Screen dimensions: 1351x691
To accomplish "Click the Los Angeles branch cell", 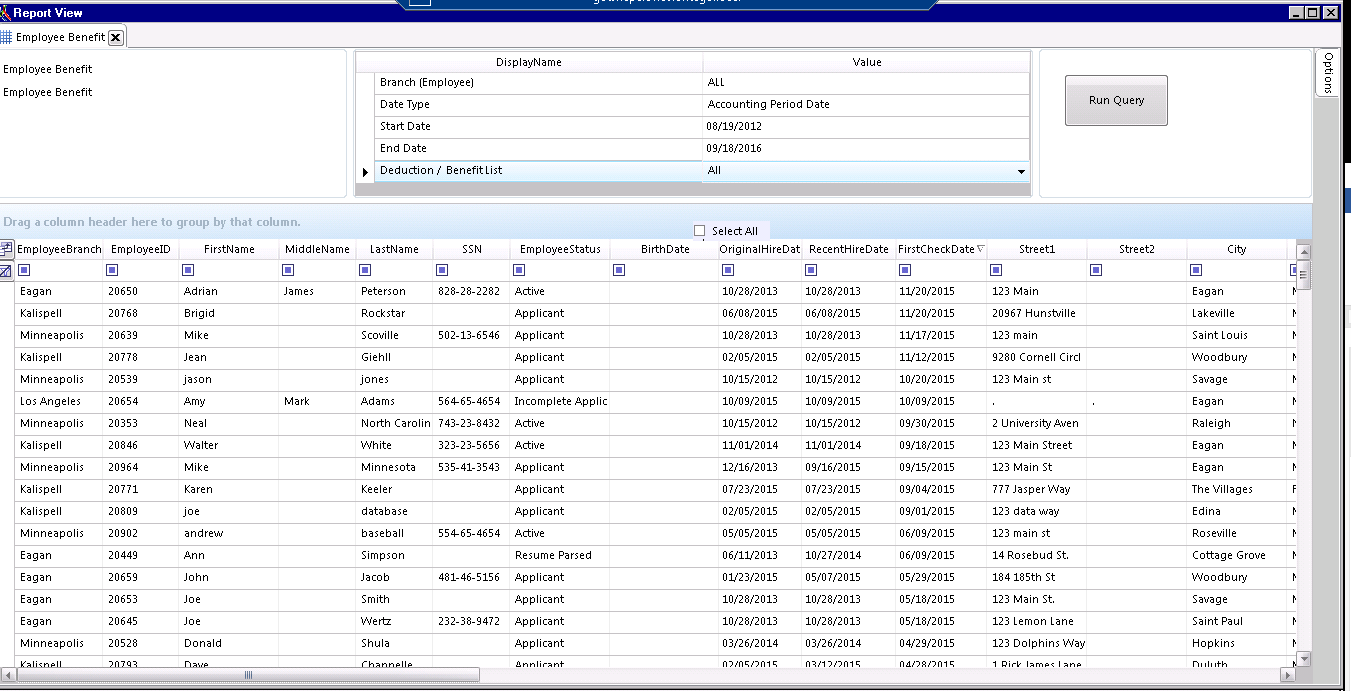I will 59,401.
